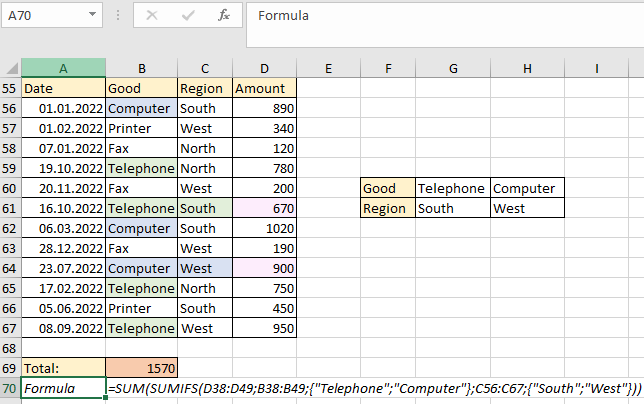644x404 pixels.
Task: Select column H header
Action: [528, 68]
